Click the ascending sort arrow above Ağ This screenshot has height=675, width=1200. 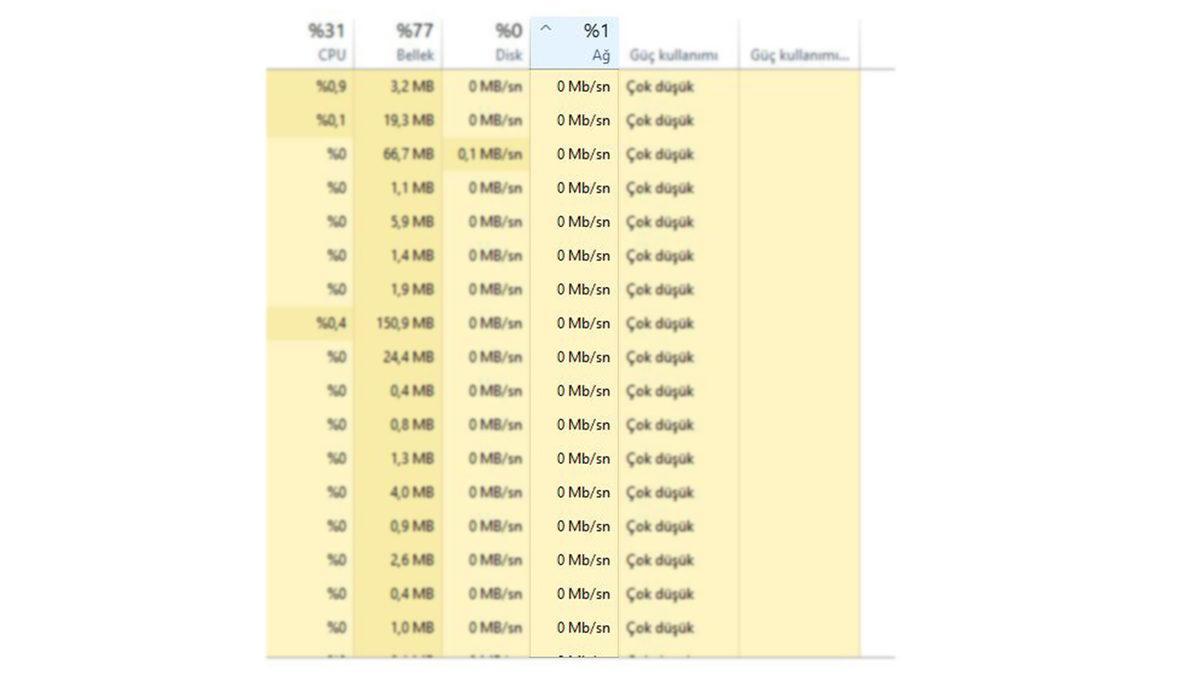544,31
